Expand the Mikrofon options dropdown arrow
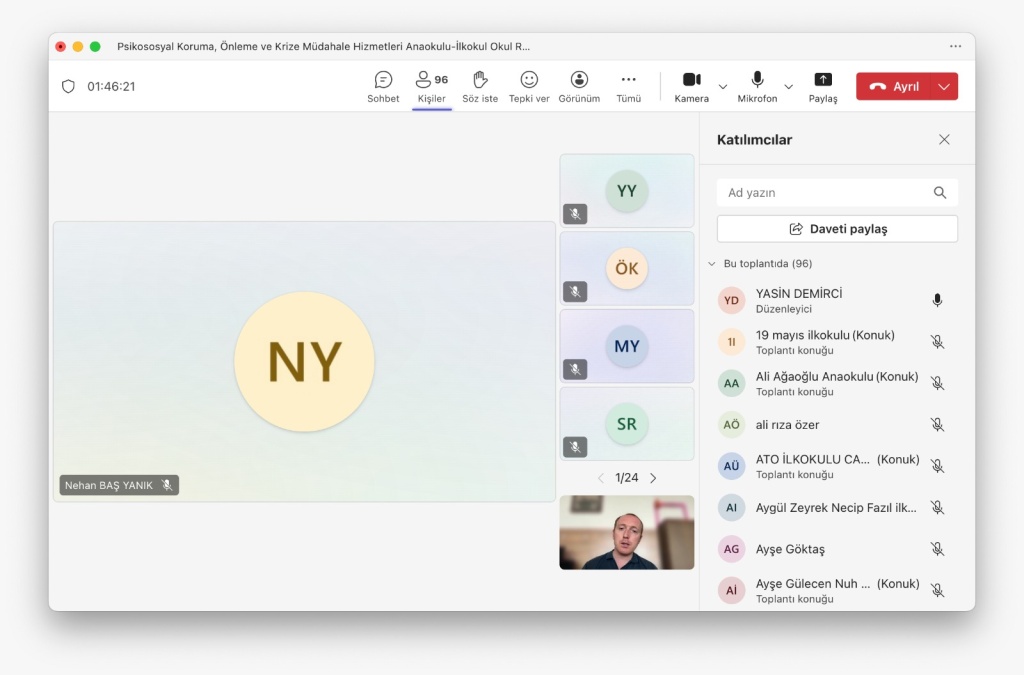 tap(788, 87)
